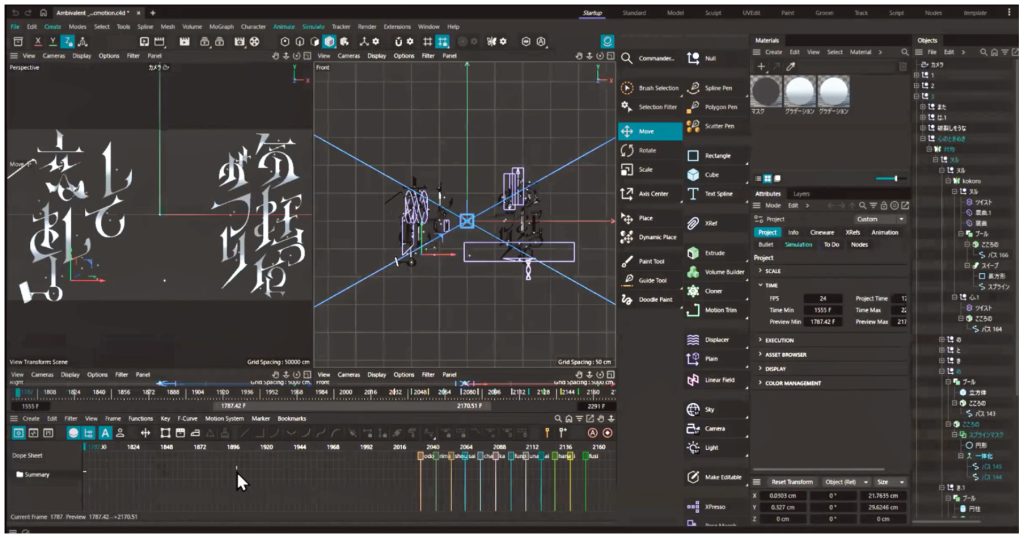Create a Null object
Image resolution: width=1024 pixels, height=538 pixels.
coord(716,58)
